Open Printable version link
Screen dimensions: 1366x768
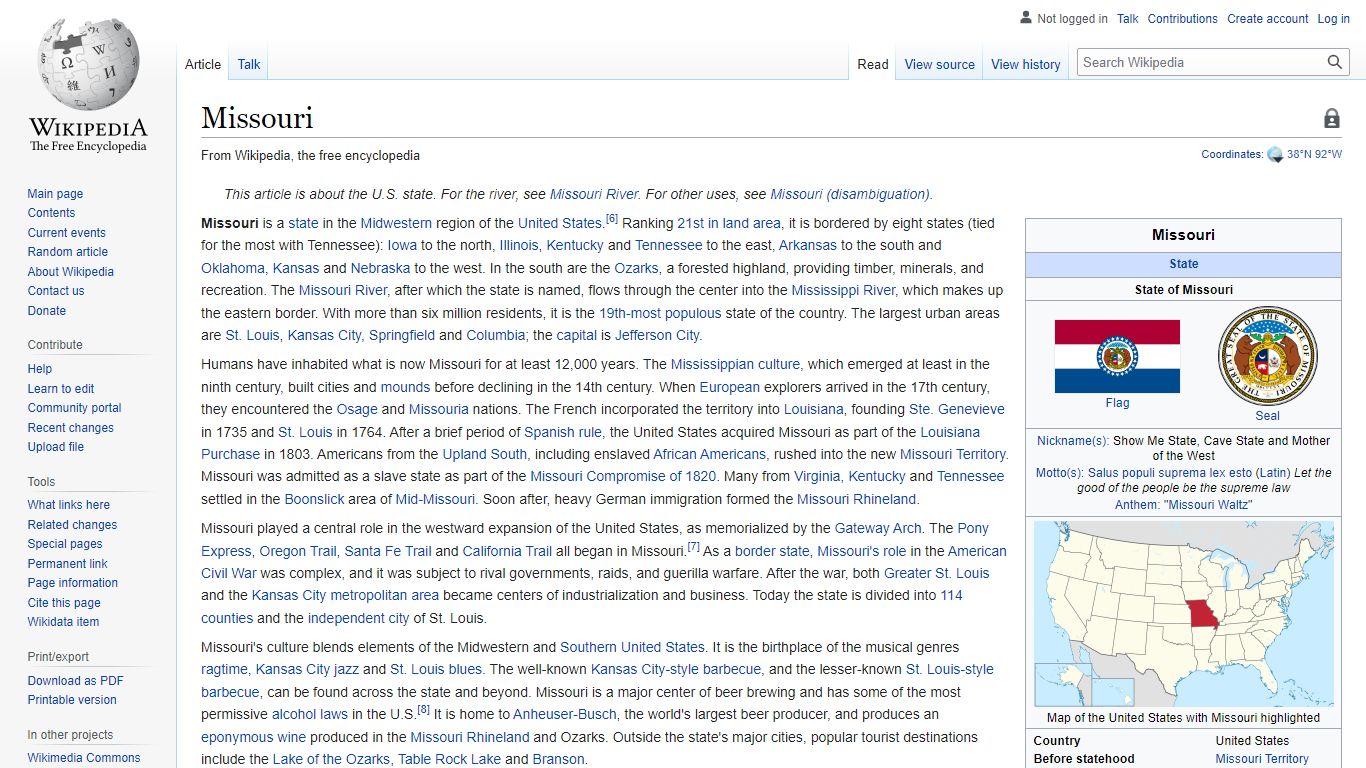pyautogui.click(x=72, y=700)
